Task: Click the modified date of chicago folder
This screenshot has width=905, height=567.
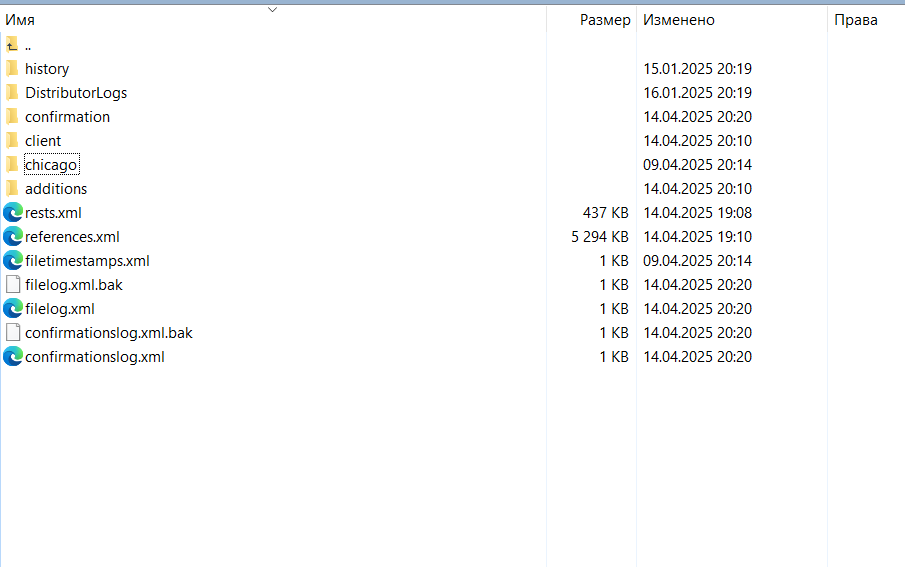Action: [697, 165]
